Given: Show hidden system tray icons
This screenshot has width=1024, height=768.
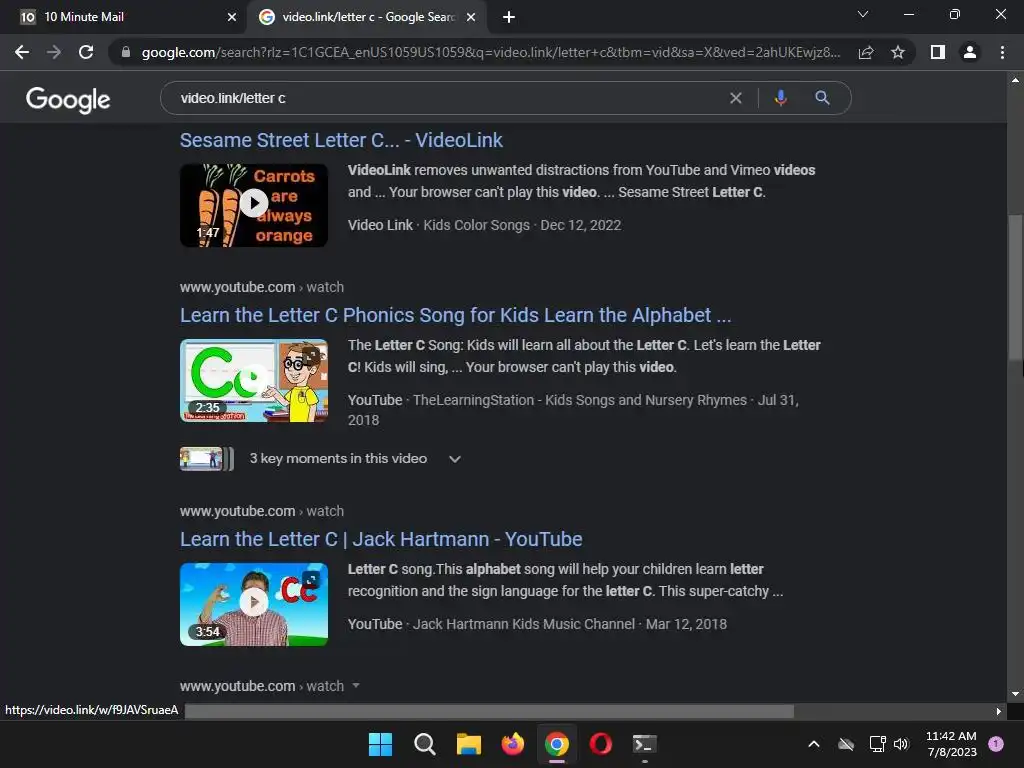Looking at the screenshot, I should [x=814, y=744].
